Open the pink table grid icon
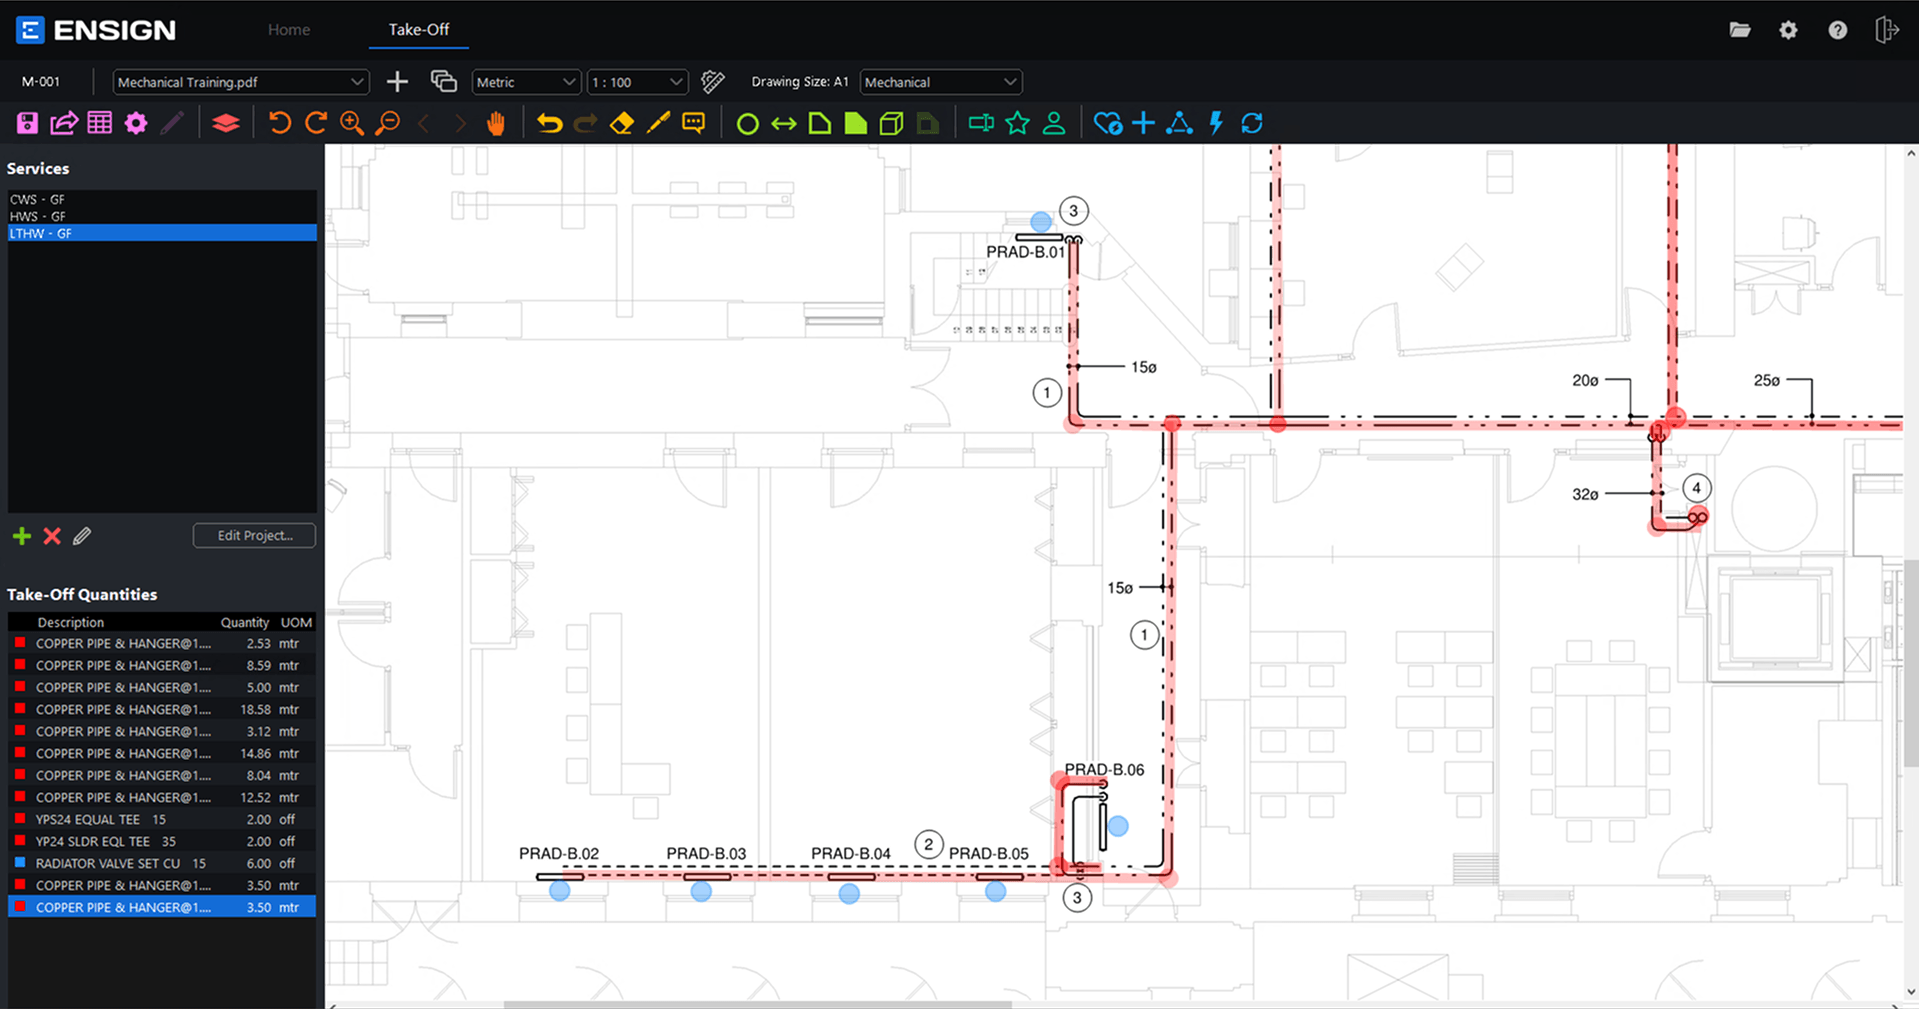The width and height of the screenshot is (1919, 1009). (x=100, y=123)
